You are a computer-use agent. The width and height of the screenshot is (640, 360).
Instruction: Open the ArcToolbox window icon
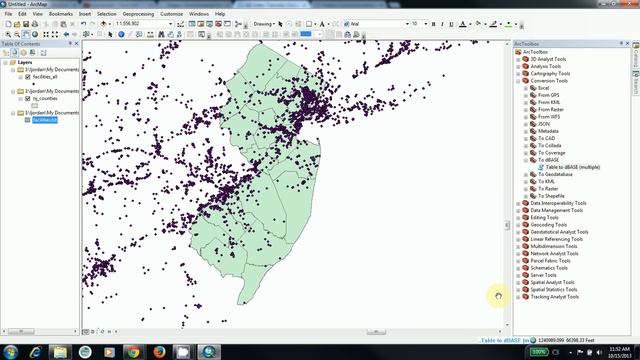218,24
